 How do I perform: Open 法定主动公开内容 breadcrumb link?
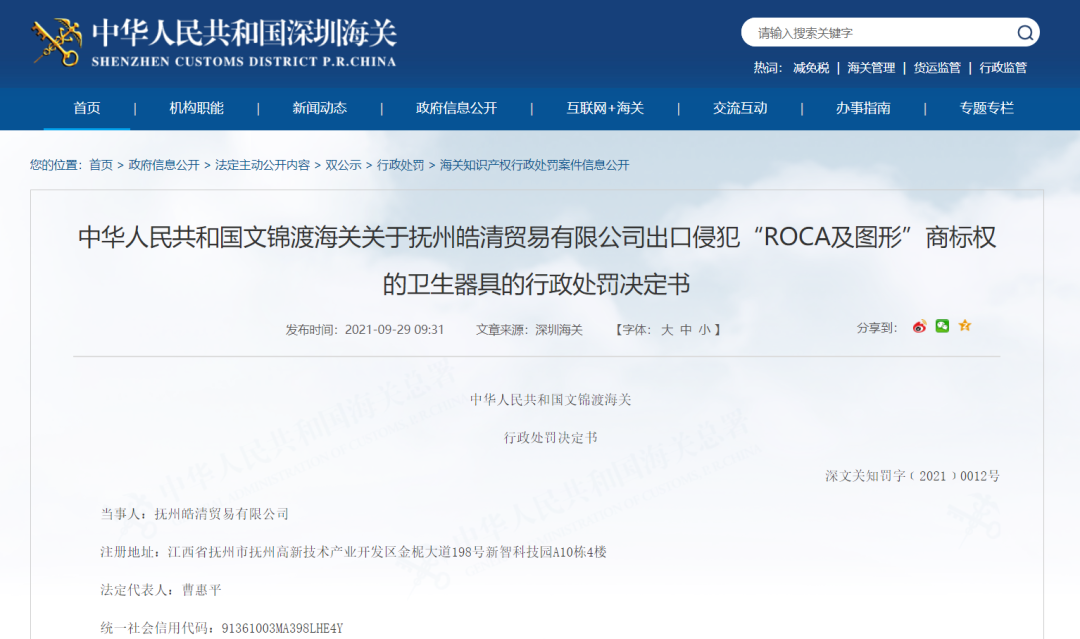click(x=262, y=165)
